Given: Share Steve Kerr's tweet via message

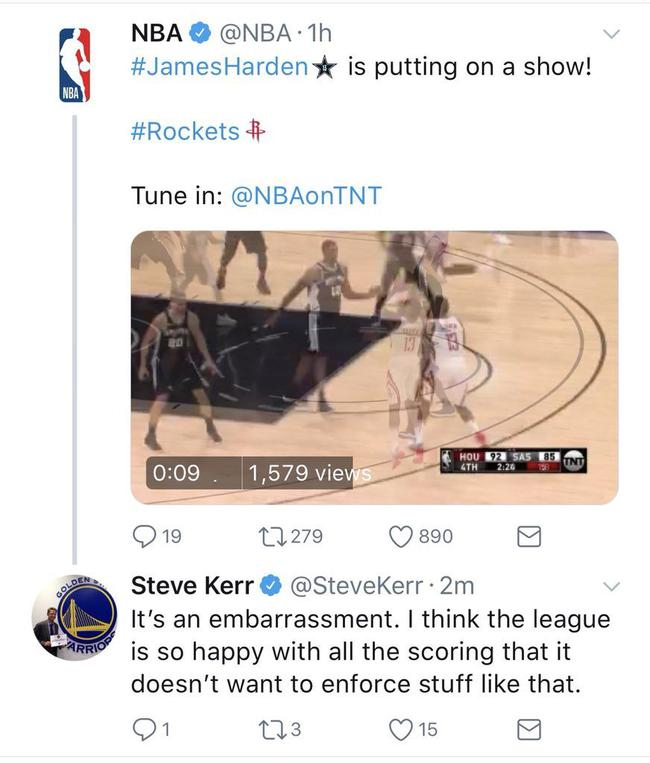Looking at the screenshot, I should pos(528,731).
